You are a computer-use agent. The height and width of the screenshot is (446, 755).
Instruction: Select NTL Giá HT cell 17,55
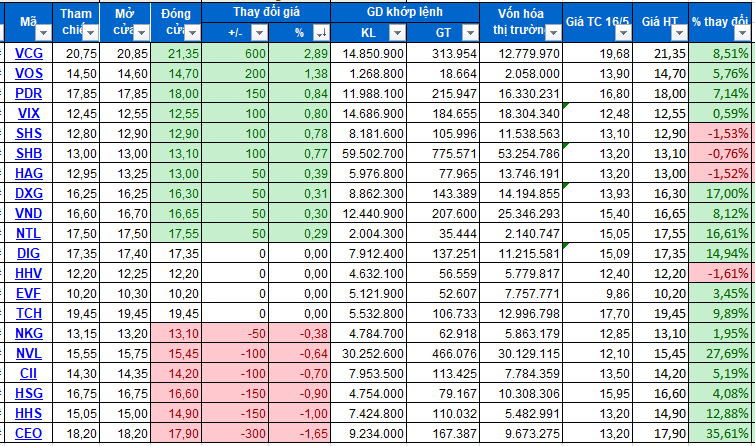point(661,234)
